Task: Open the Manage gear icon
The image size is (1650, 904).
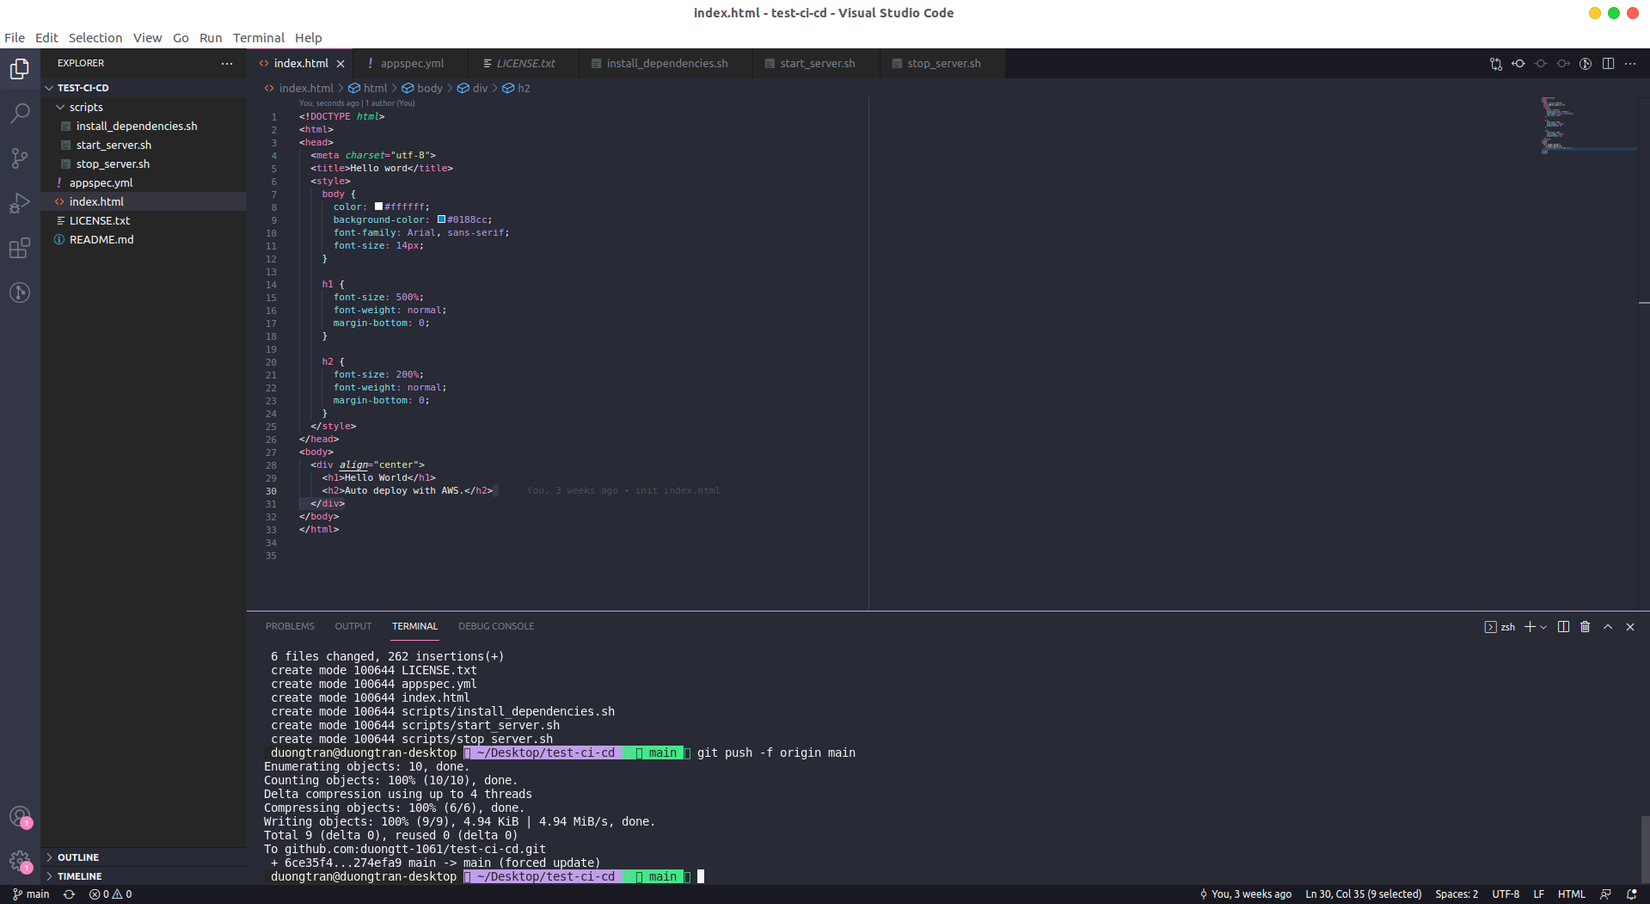Action: [20, 861]
